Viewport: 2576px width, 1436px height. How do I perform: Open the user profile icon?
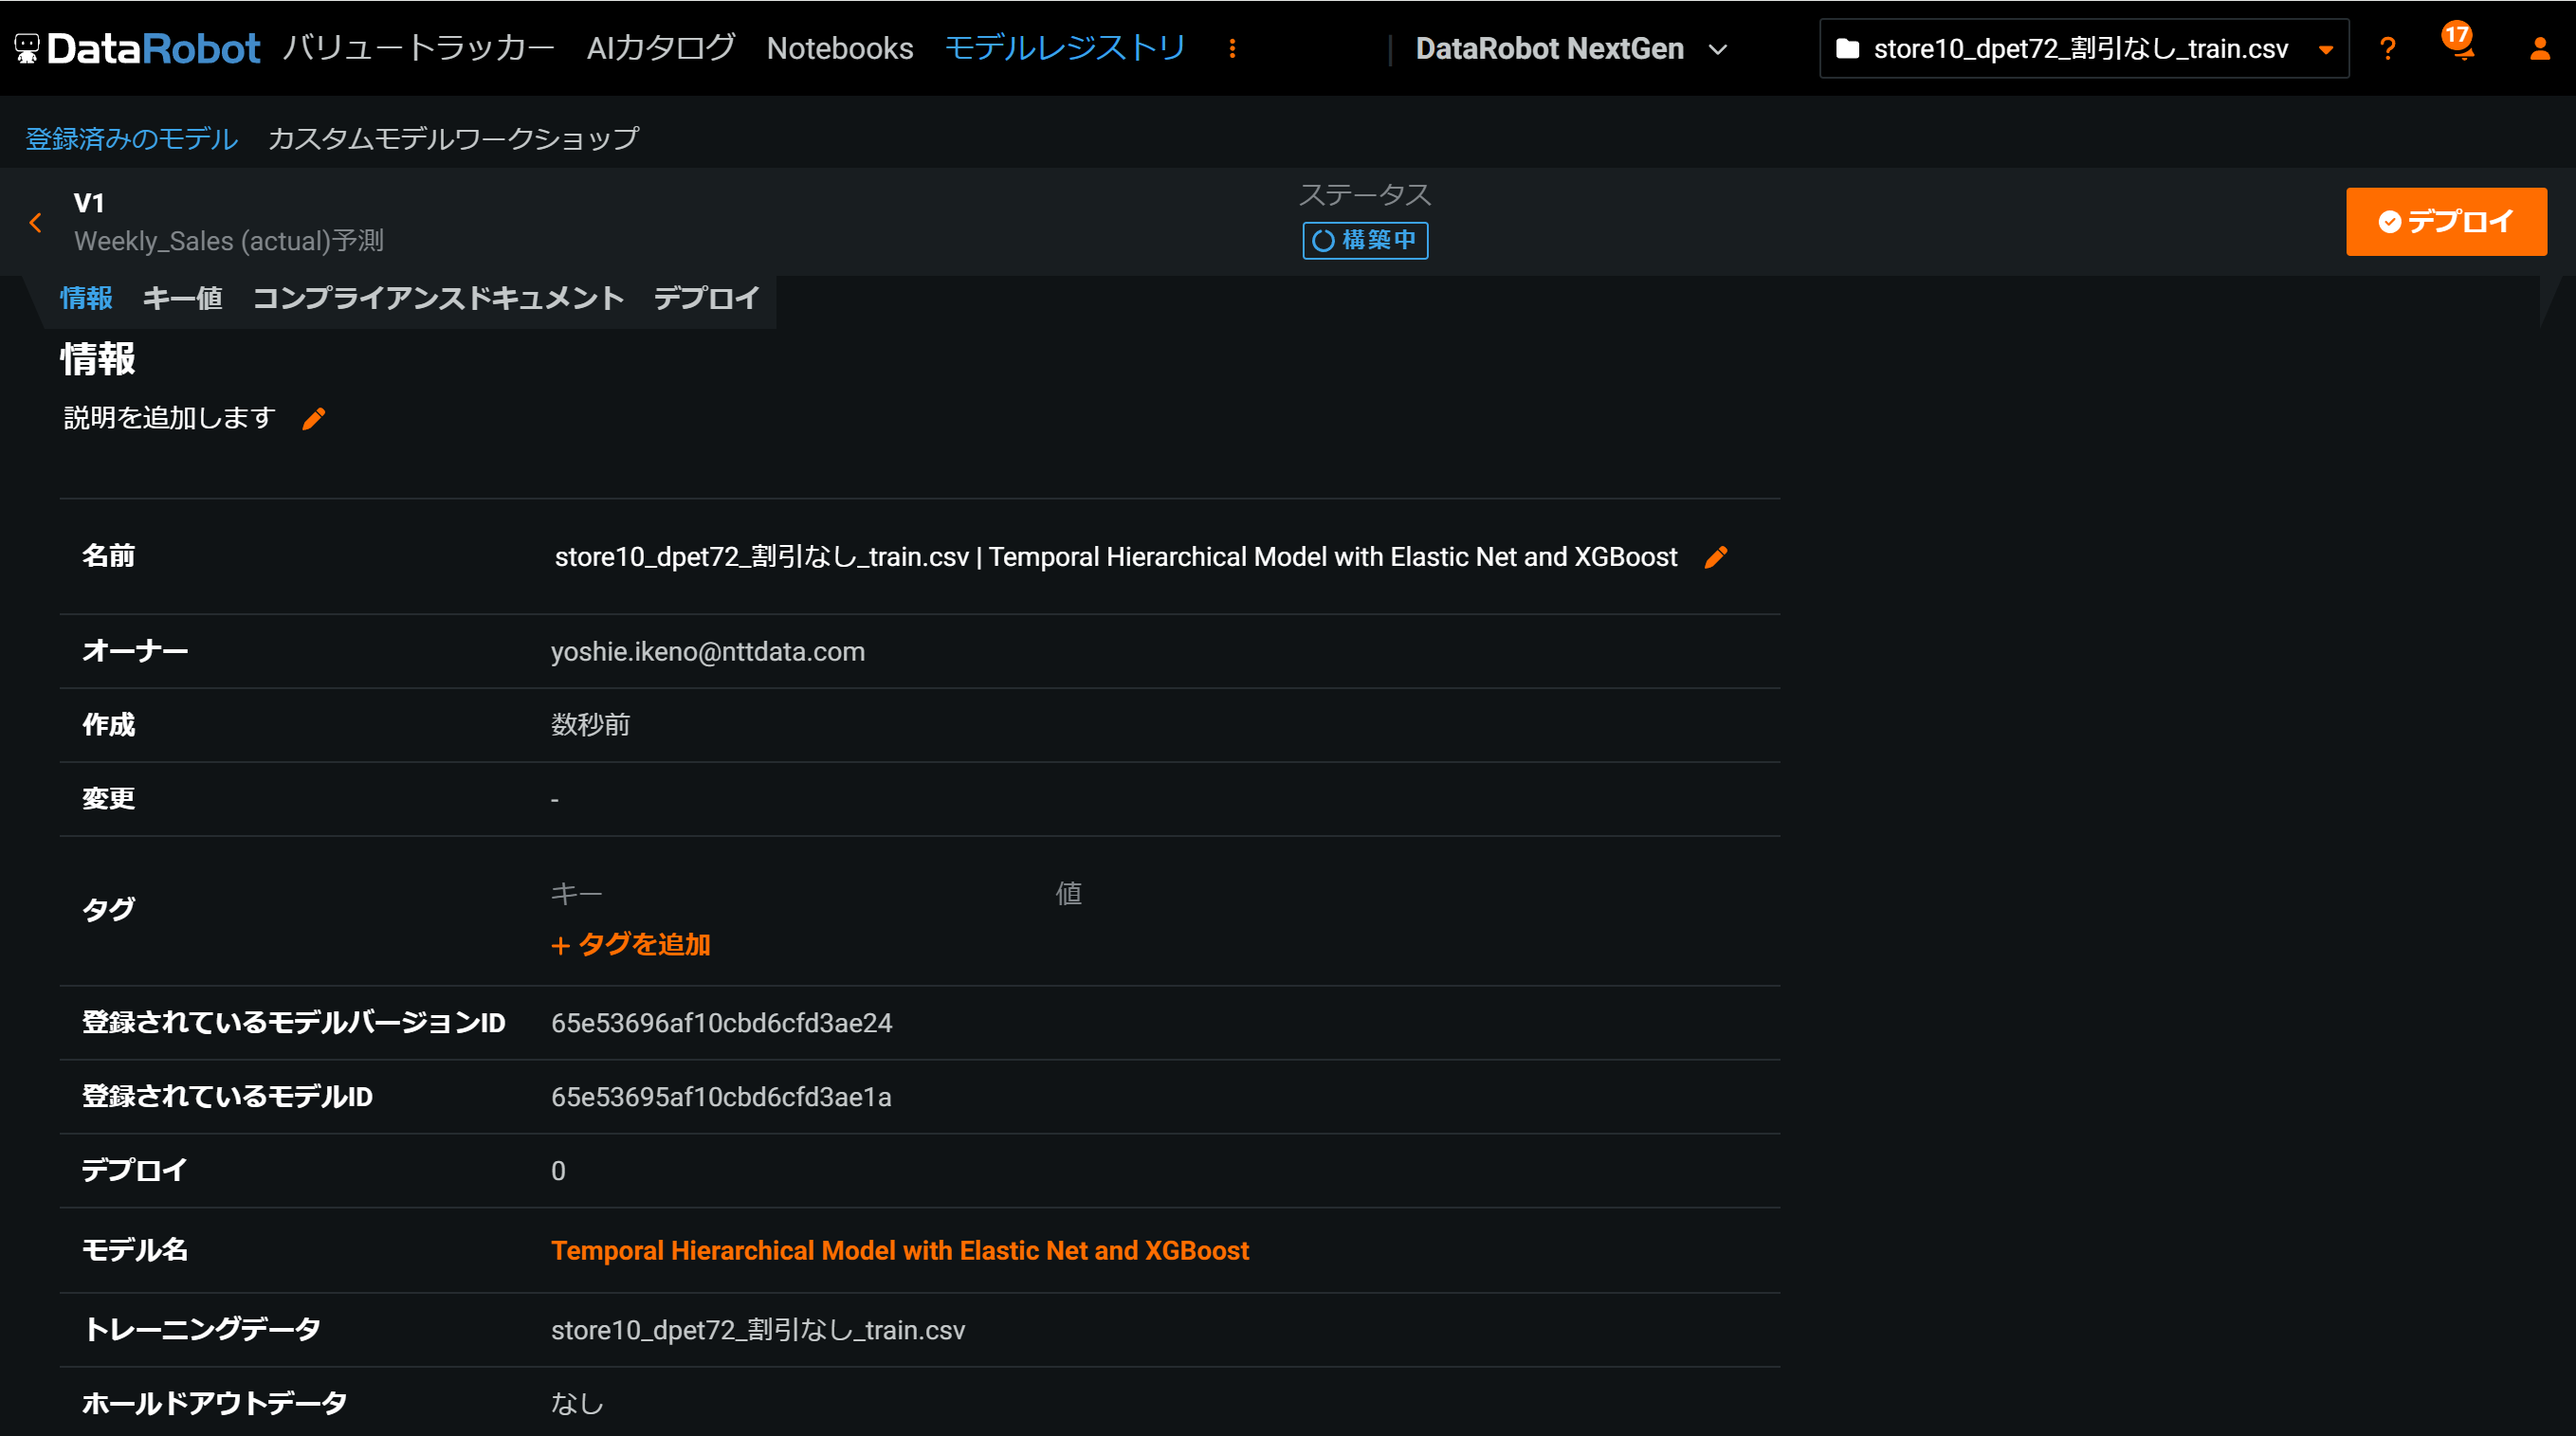pyautogui.click(x=2539, y=48)
